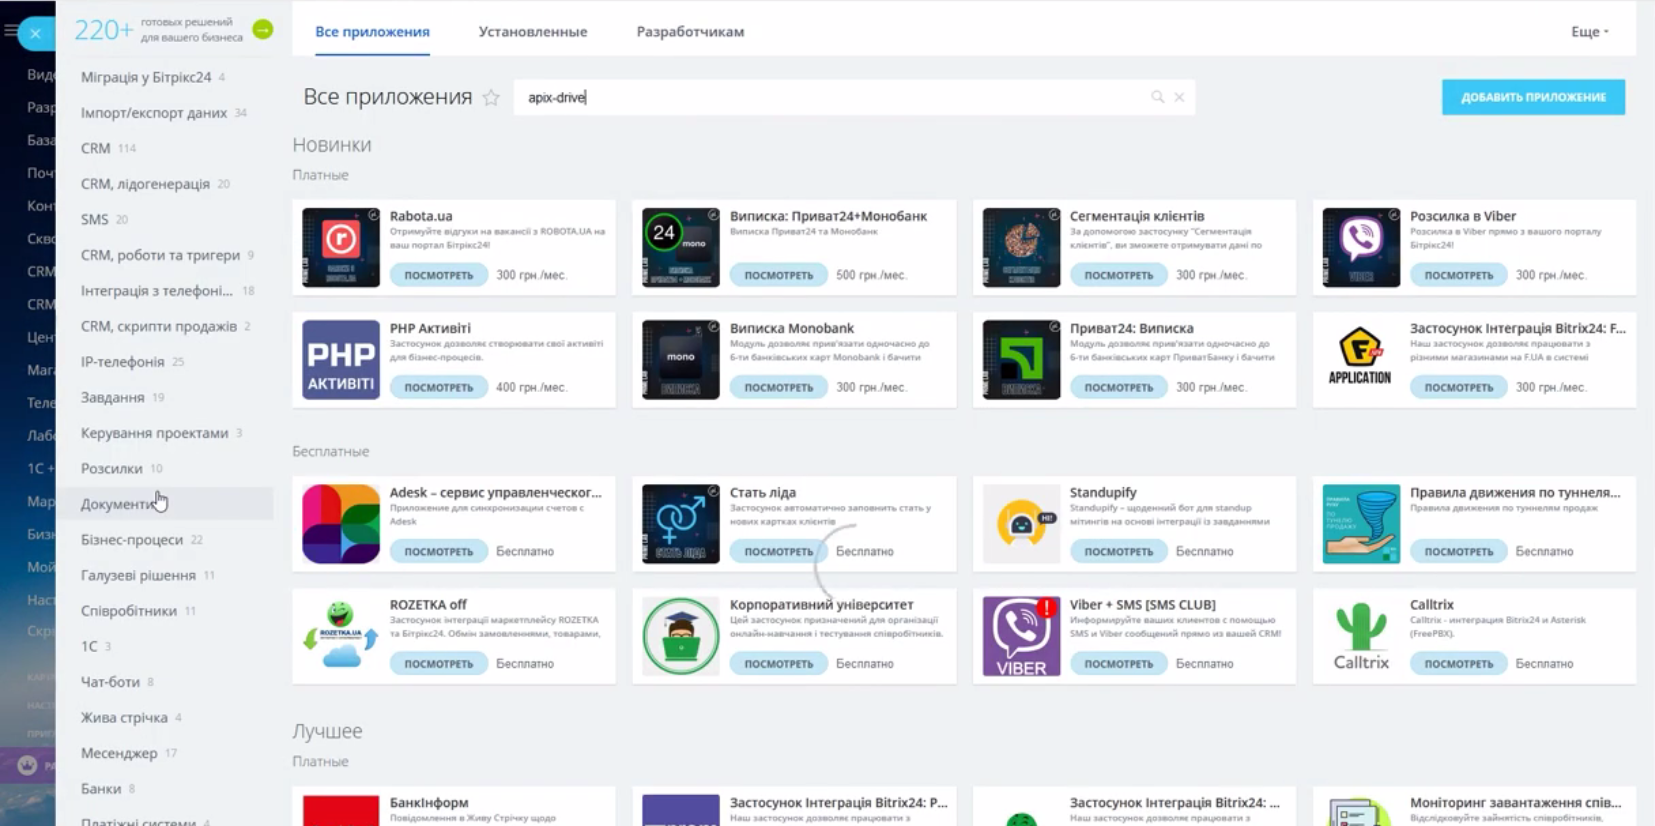Click ПОСМОТРЕТЬ for Сегментація клієнтів
Image resolution: width=1655 pixels, height=826 pixels.
tap(1119, 275)
